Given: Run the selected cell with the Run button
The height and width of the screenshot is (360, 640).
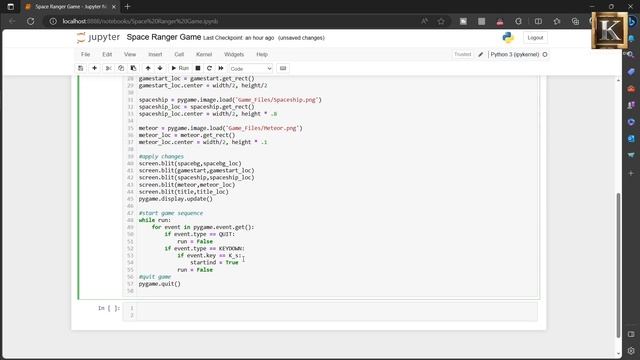Looking at the screenshot, I should [180, 68].
